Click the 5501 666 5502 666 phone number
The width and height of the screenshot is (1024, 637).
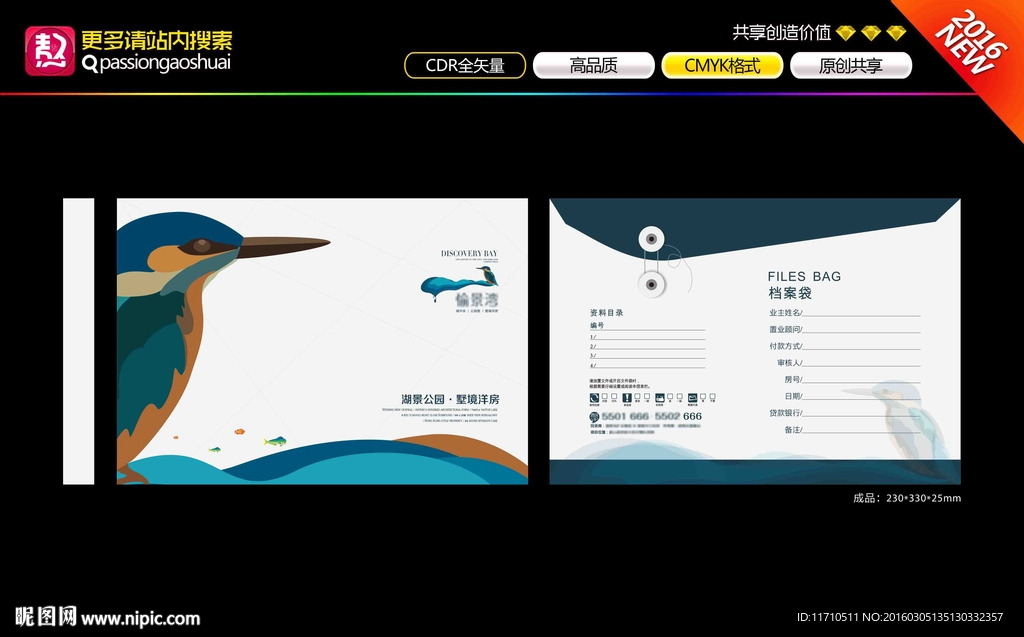point(652,416)
